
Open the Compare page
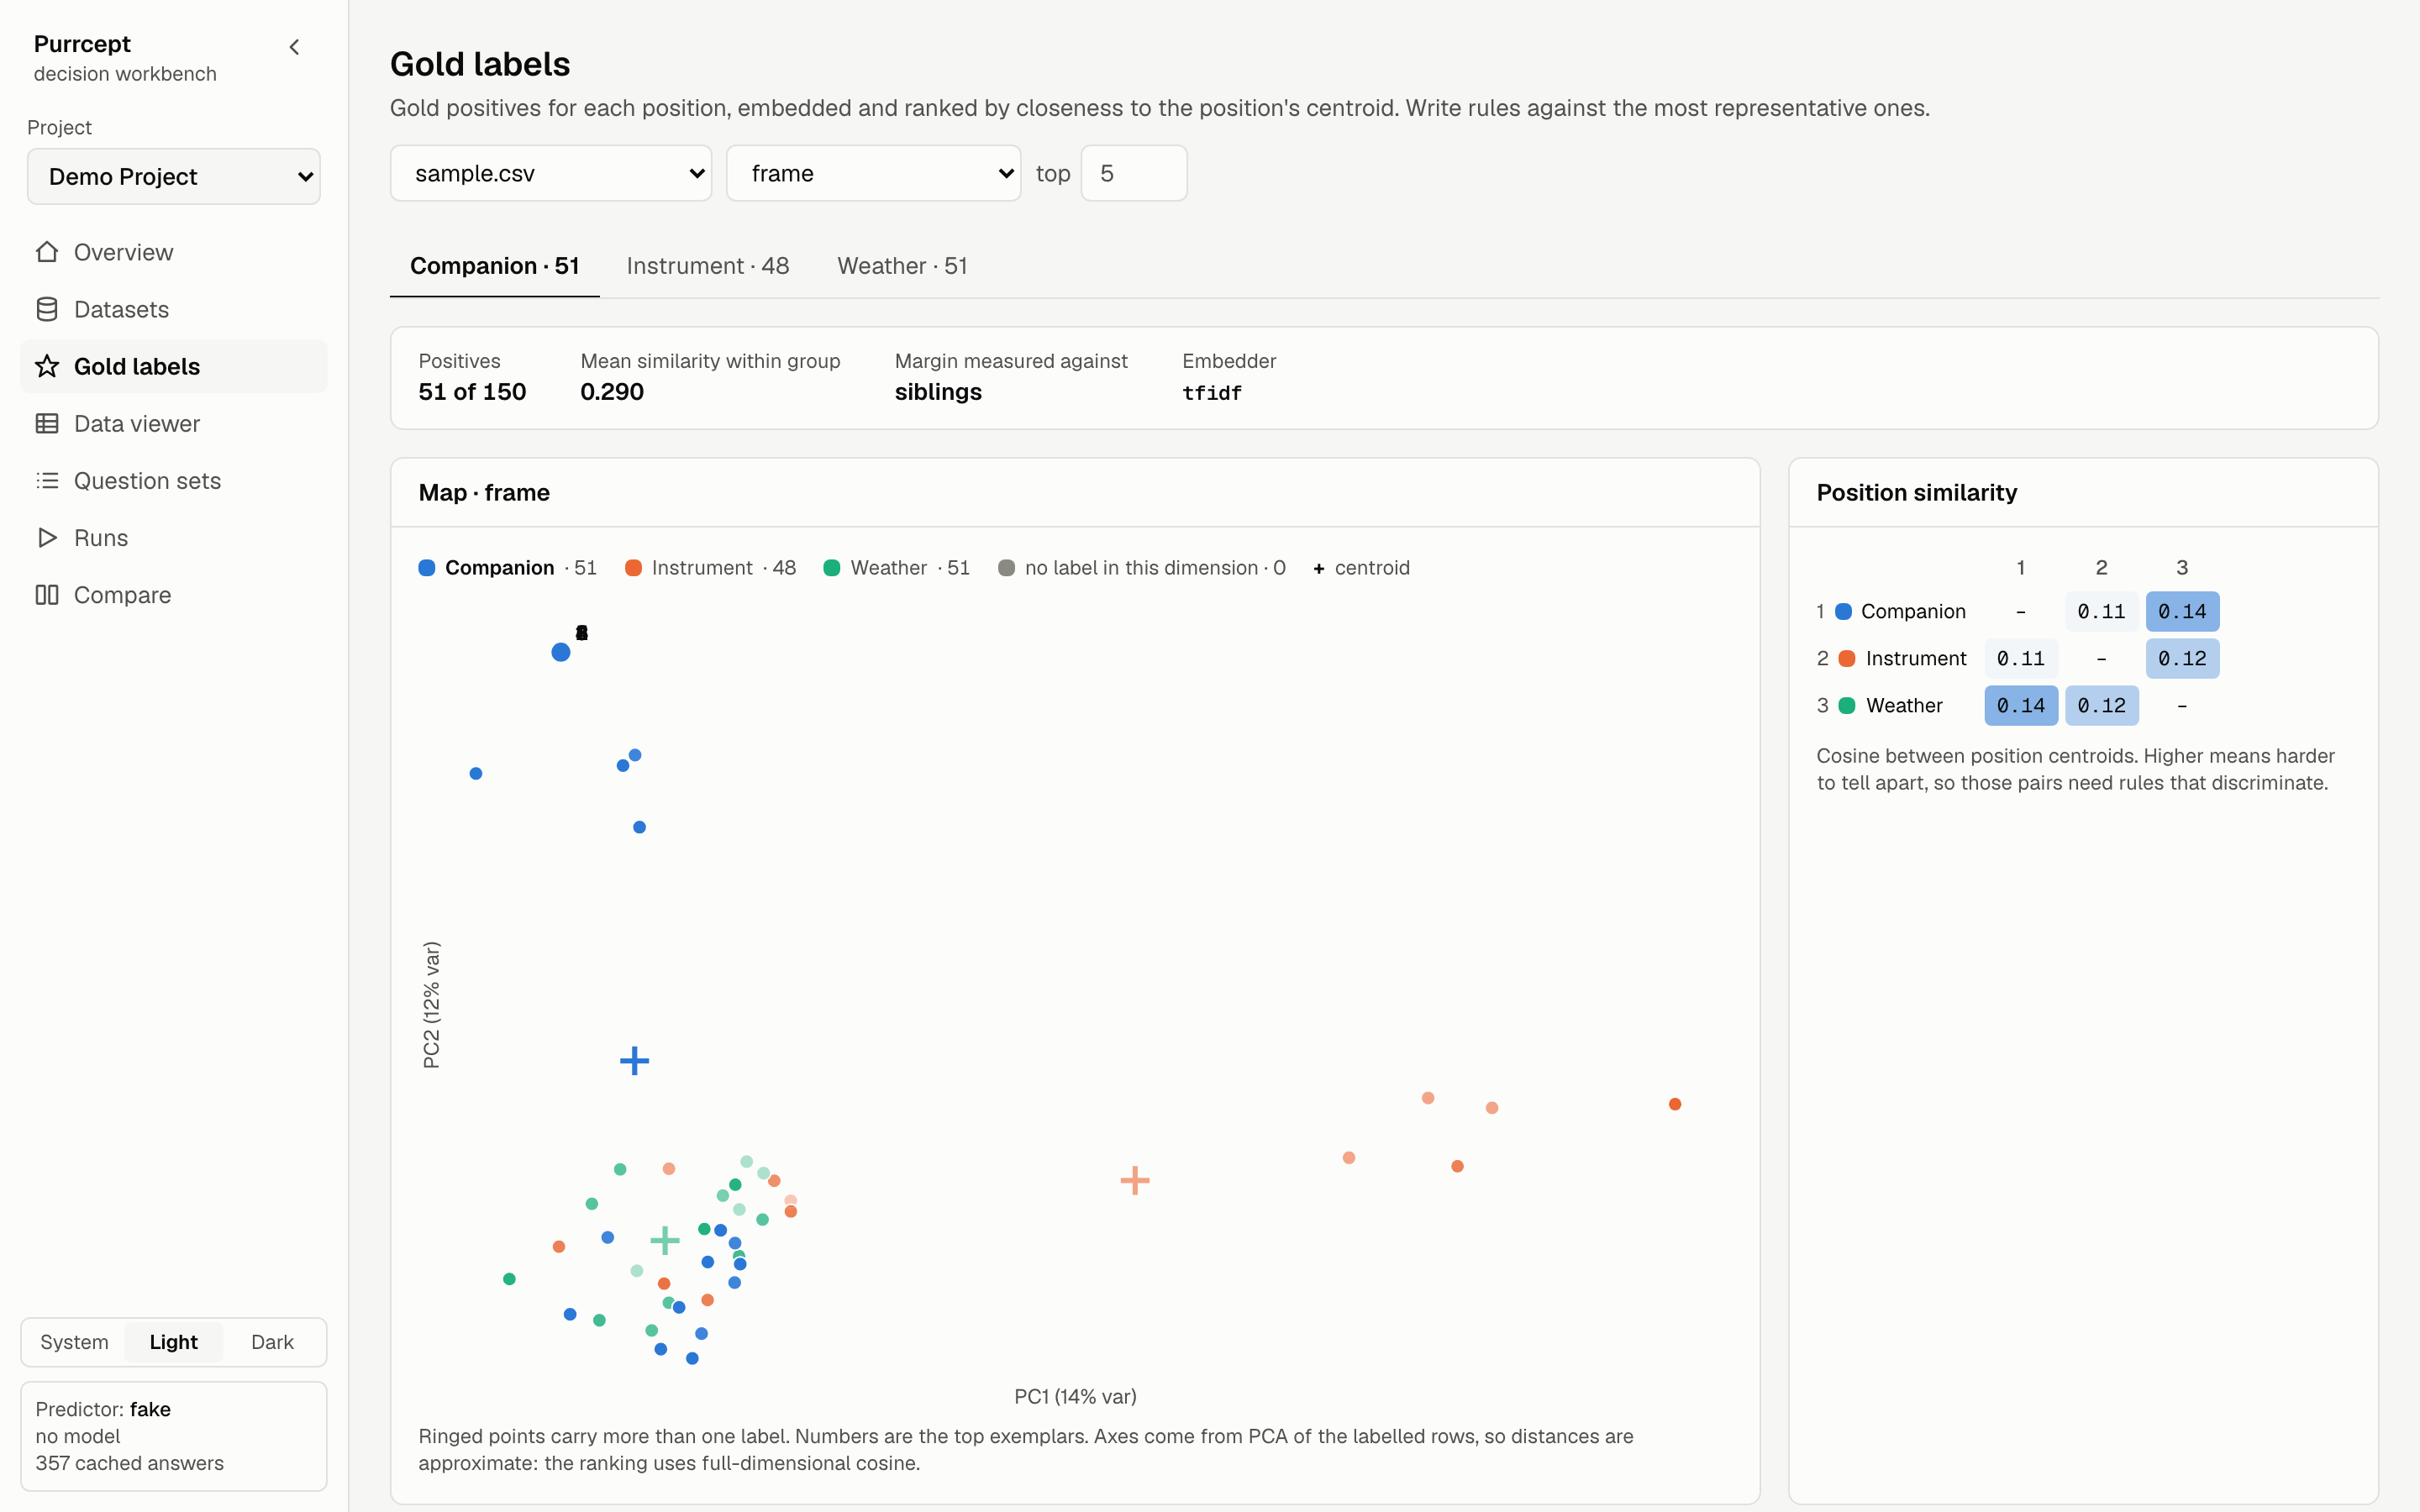[x=174, y=594]
